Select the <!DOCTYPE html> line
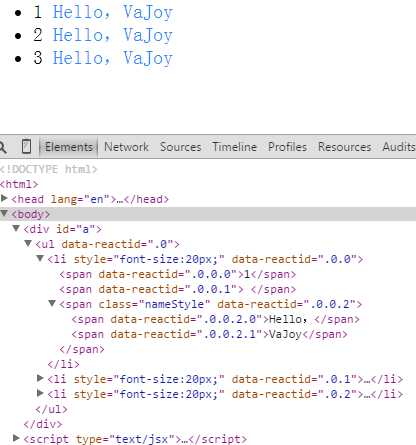Screen dimensions: 416x445 49,169
